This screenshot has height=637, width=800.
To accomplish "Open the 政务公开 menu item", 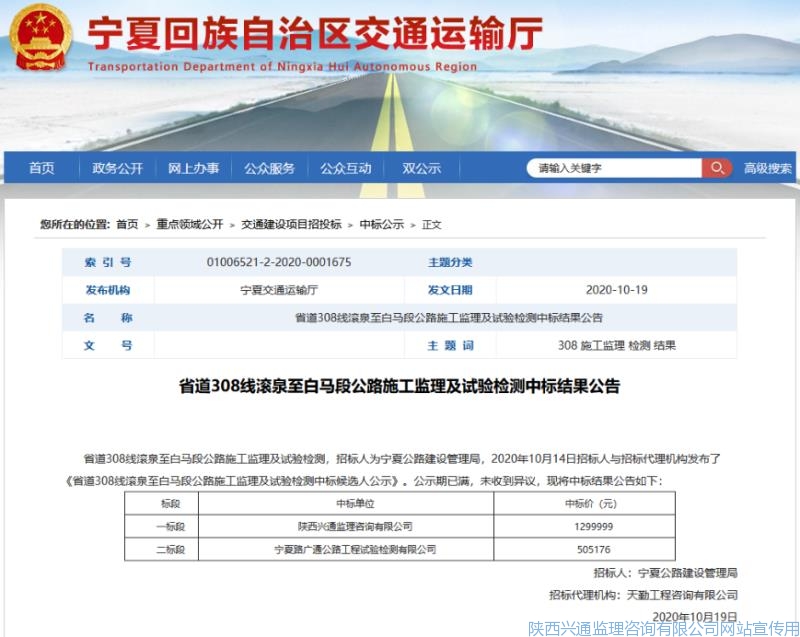I will click(117, 168).
